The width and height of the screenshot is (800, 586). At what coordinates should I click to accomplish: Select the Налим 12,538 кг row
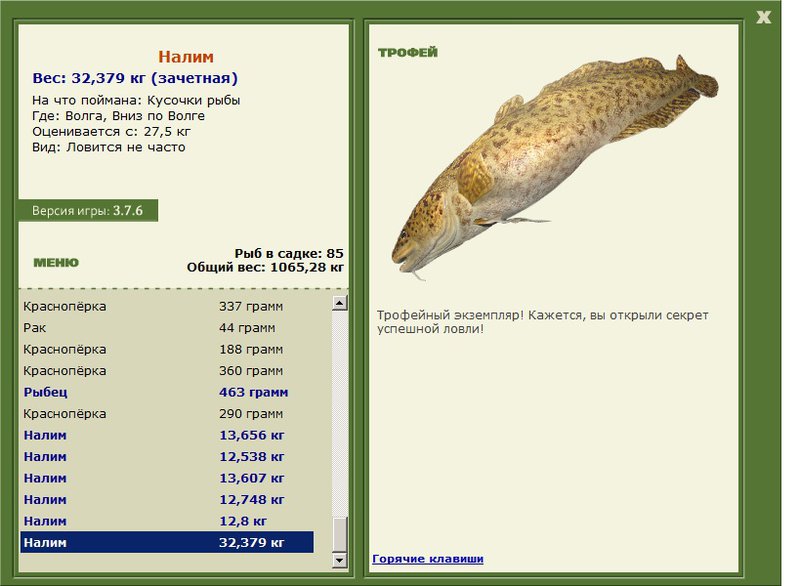click(x=167, y=456)
